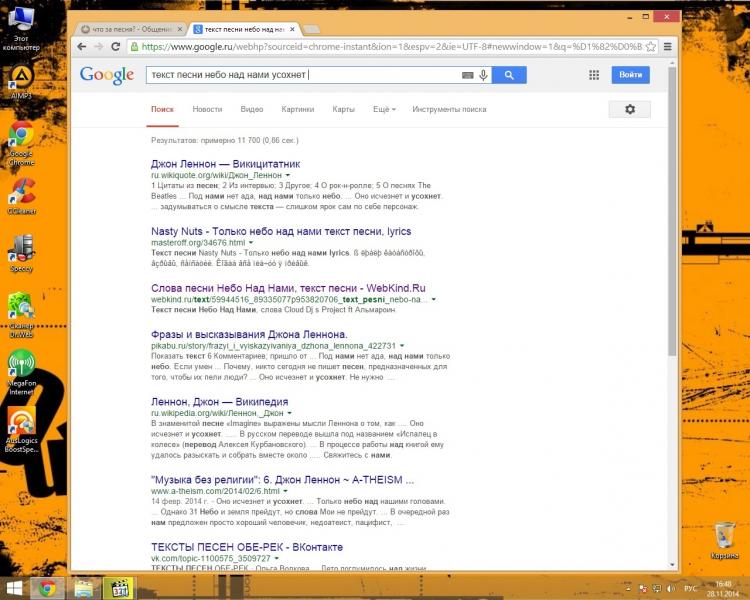Close the 'что за песня?' tab

tap(180, 29)
